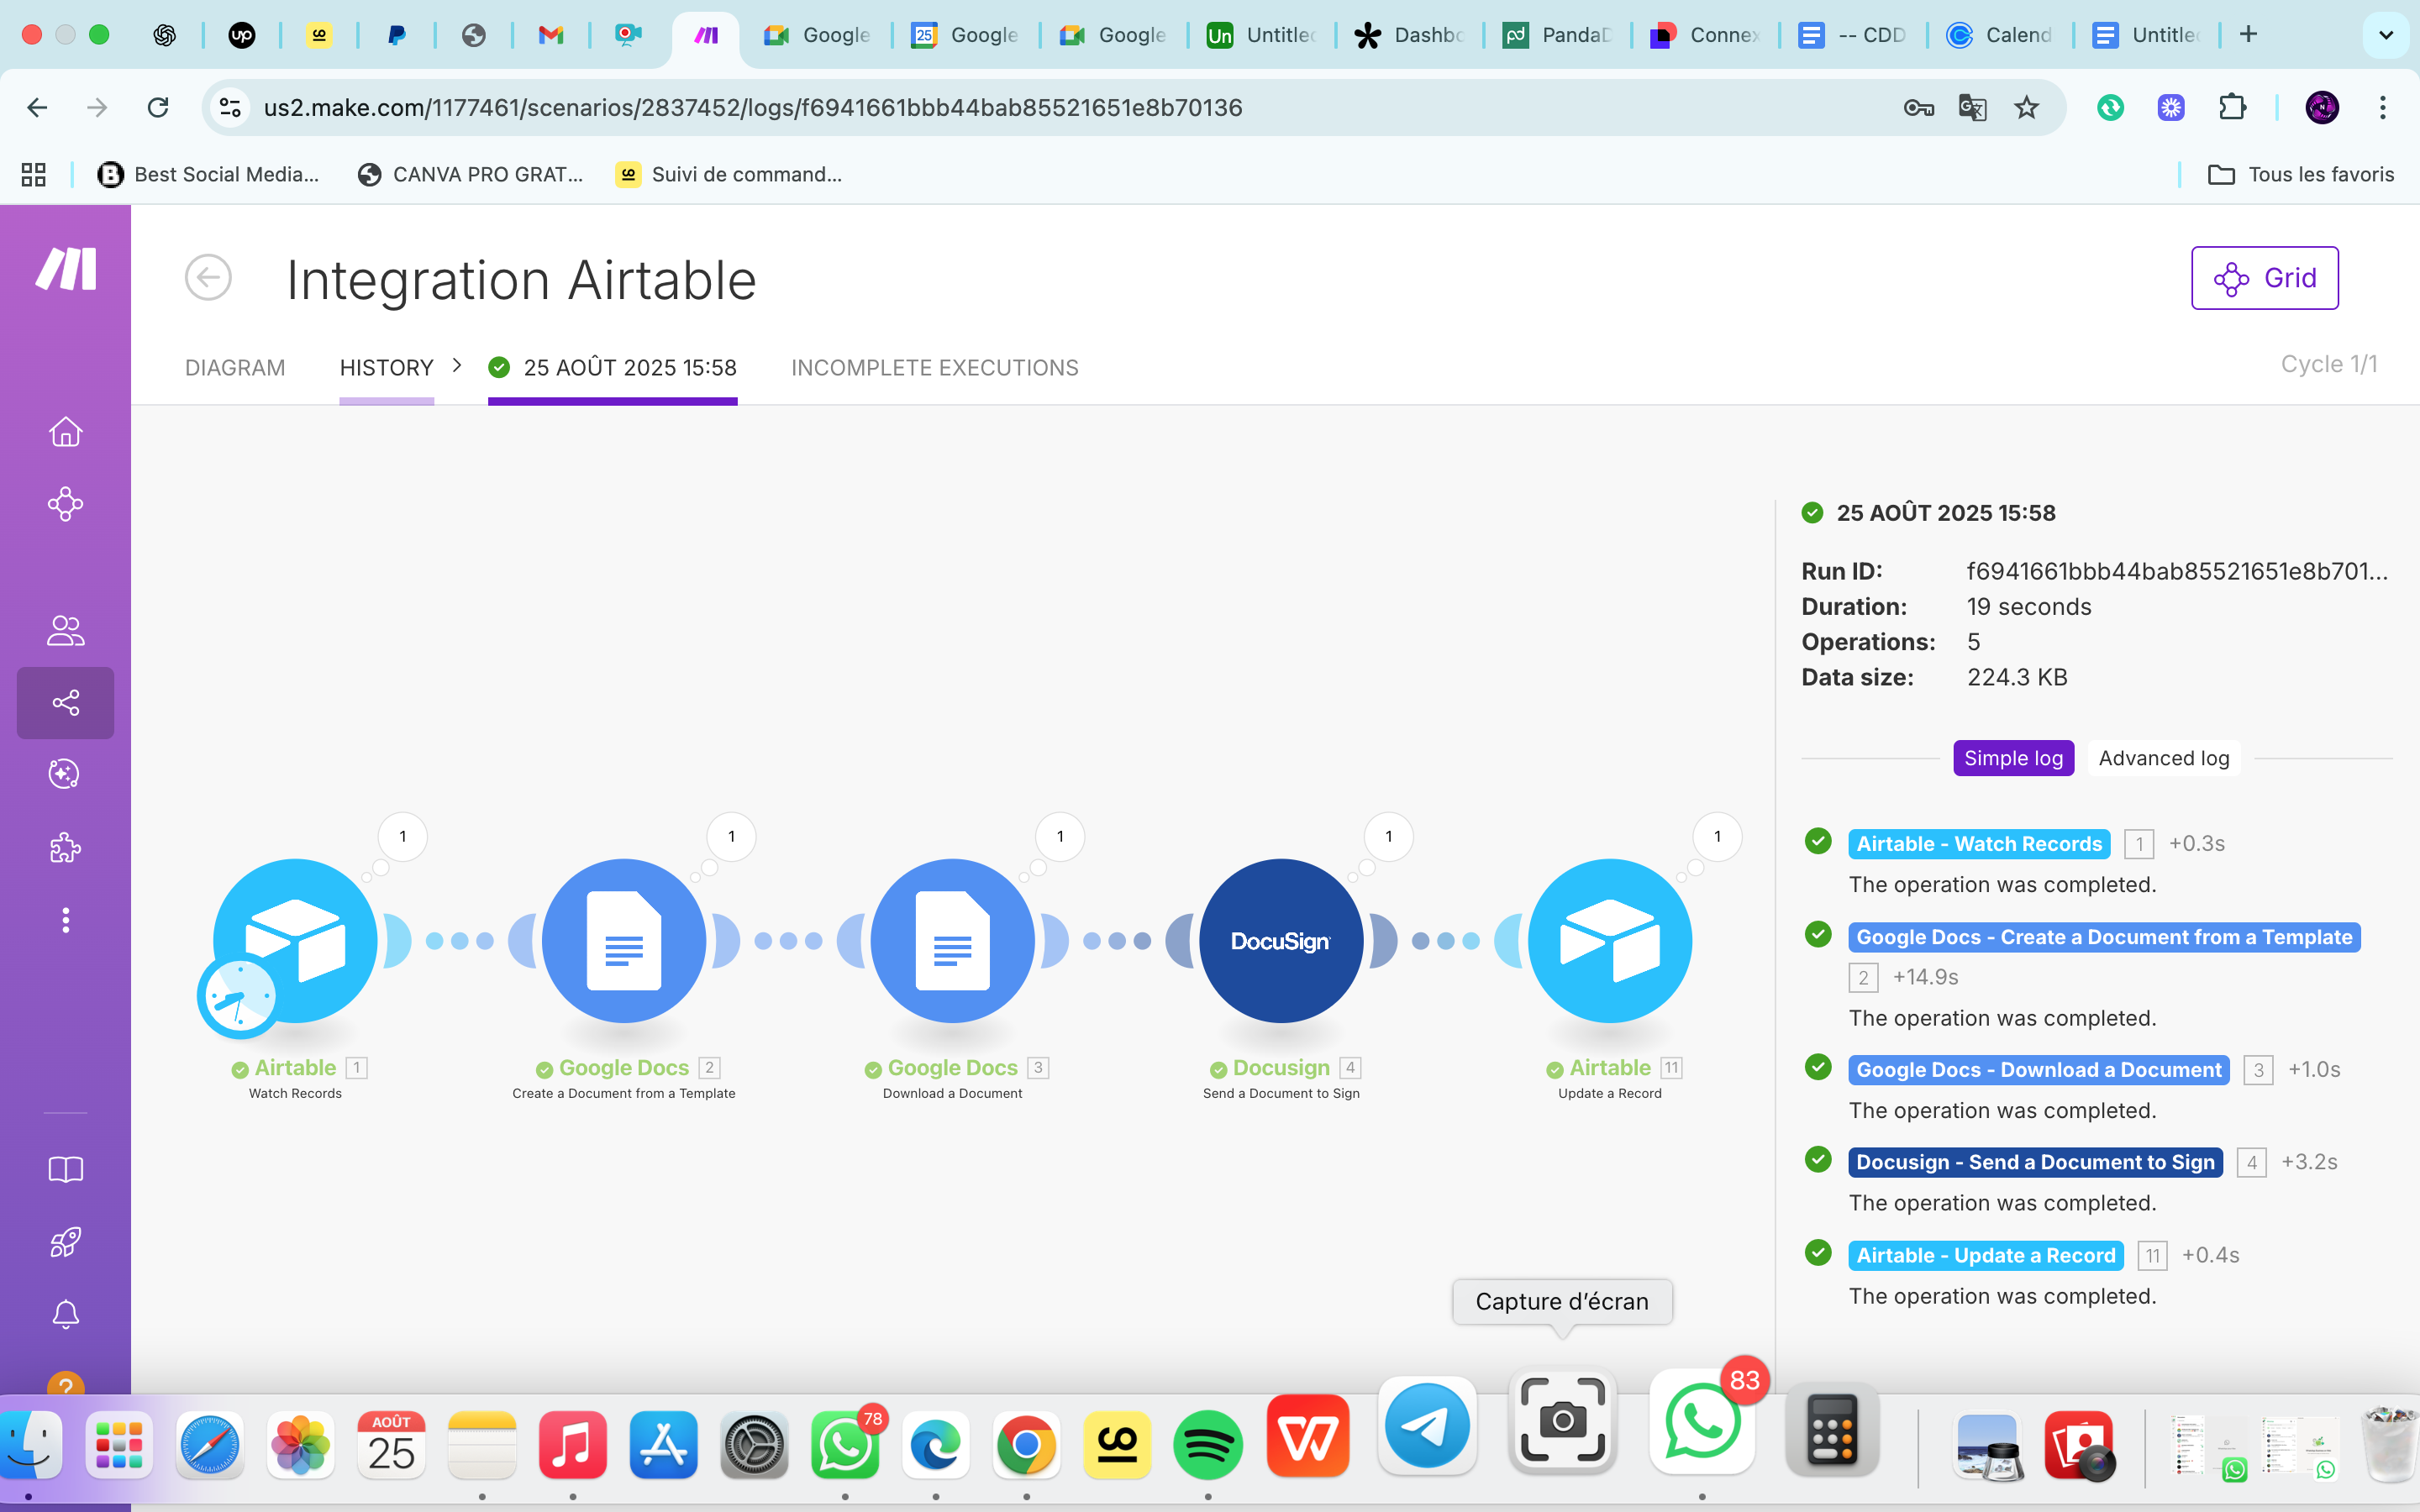Screen dimensions: 2420x1512
Task: Click the Grid button
Action: tap(2264, 278)
